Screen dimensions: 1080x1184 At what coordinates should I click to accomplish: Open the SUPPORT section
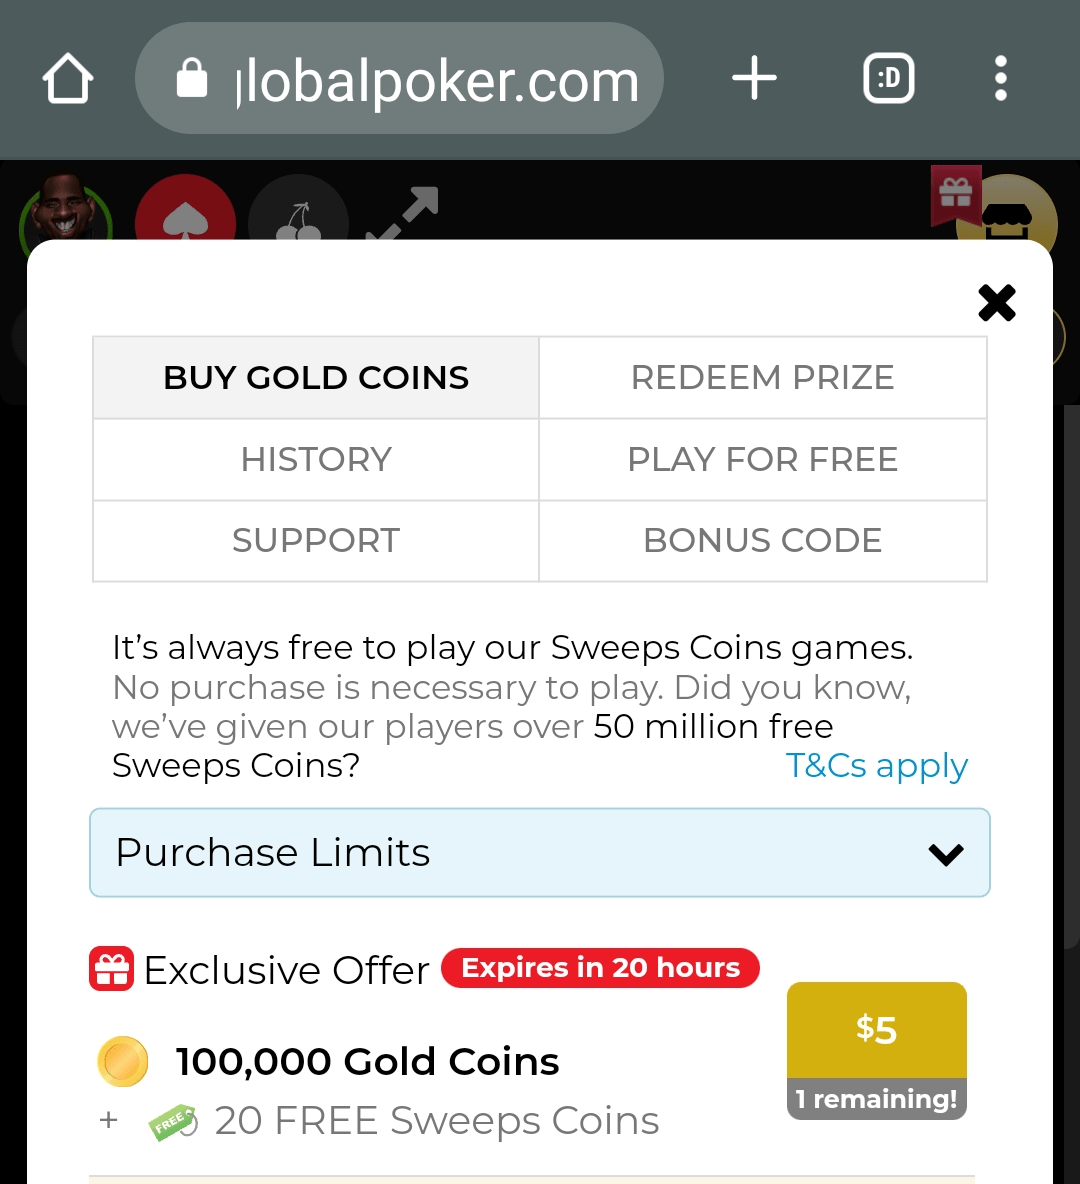315,541
